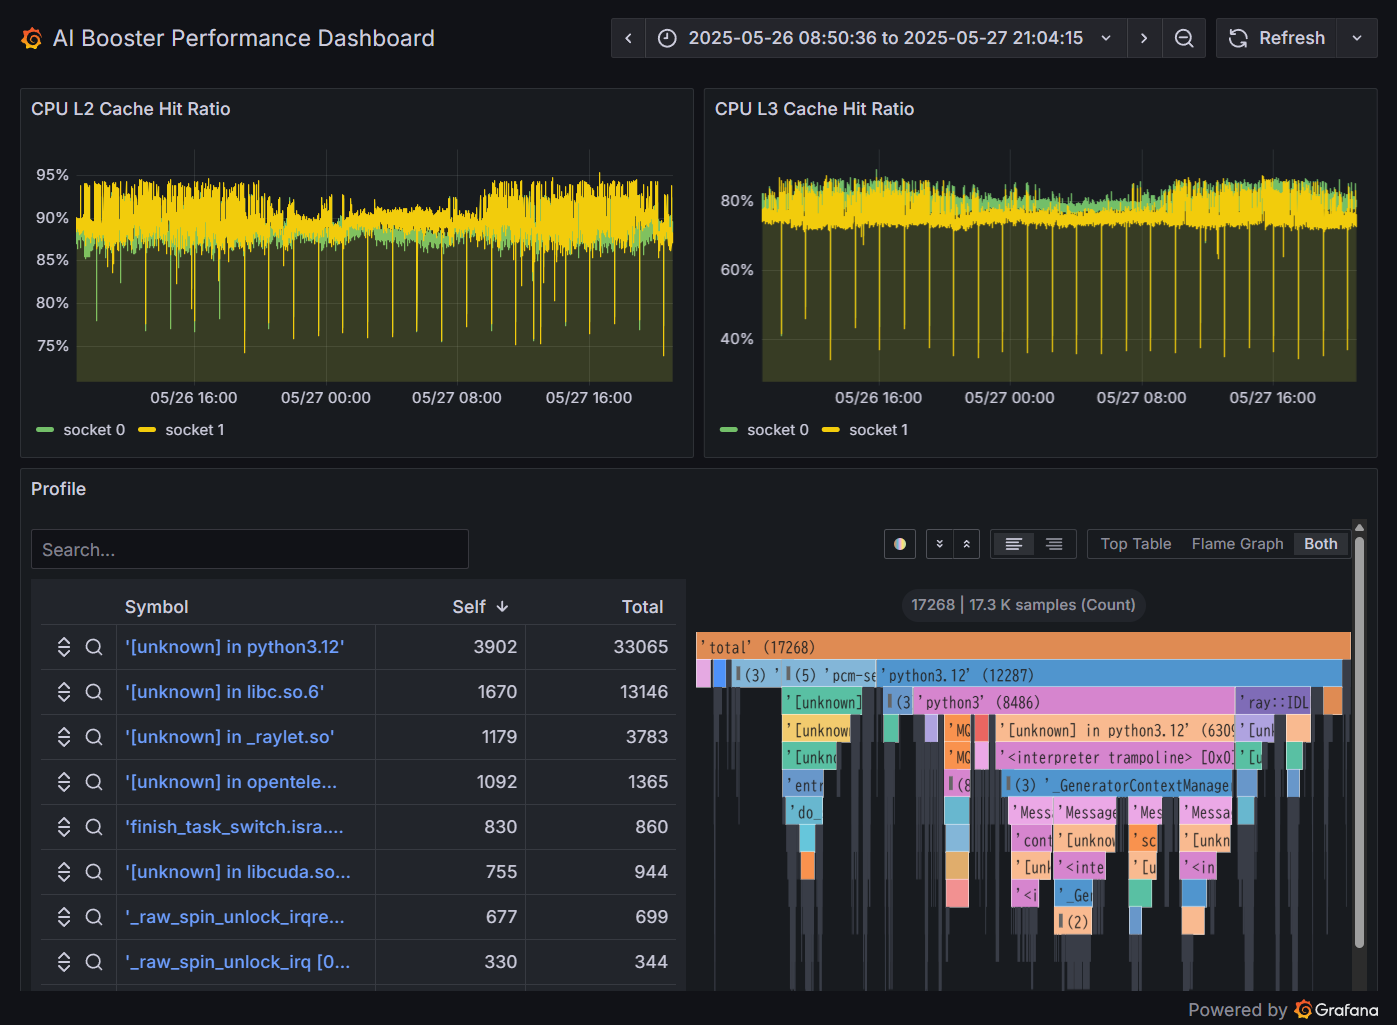The image size is (1397, 1025).
Task: Open refresh interval dropdown arrow
Action: (1357, 38)
